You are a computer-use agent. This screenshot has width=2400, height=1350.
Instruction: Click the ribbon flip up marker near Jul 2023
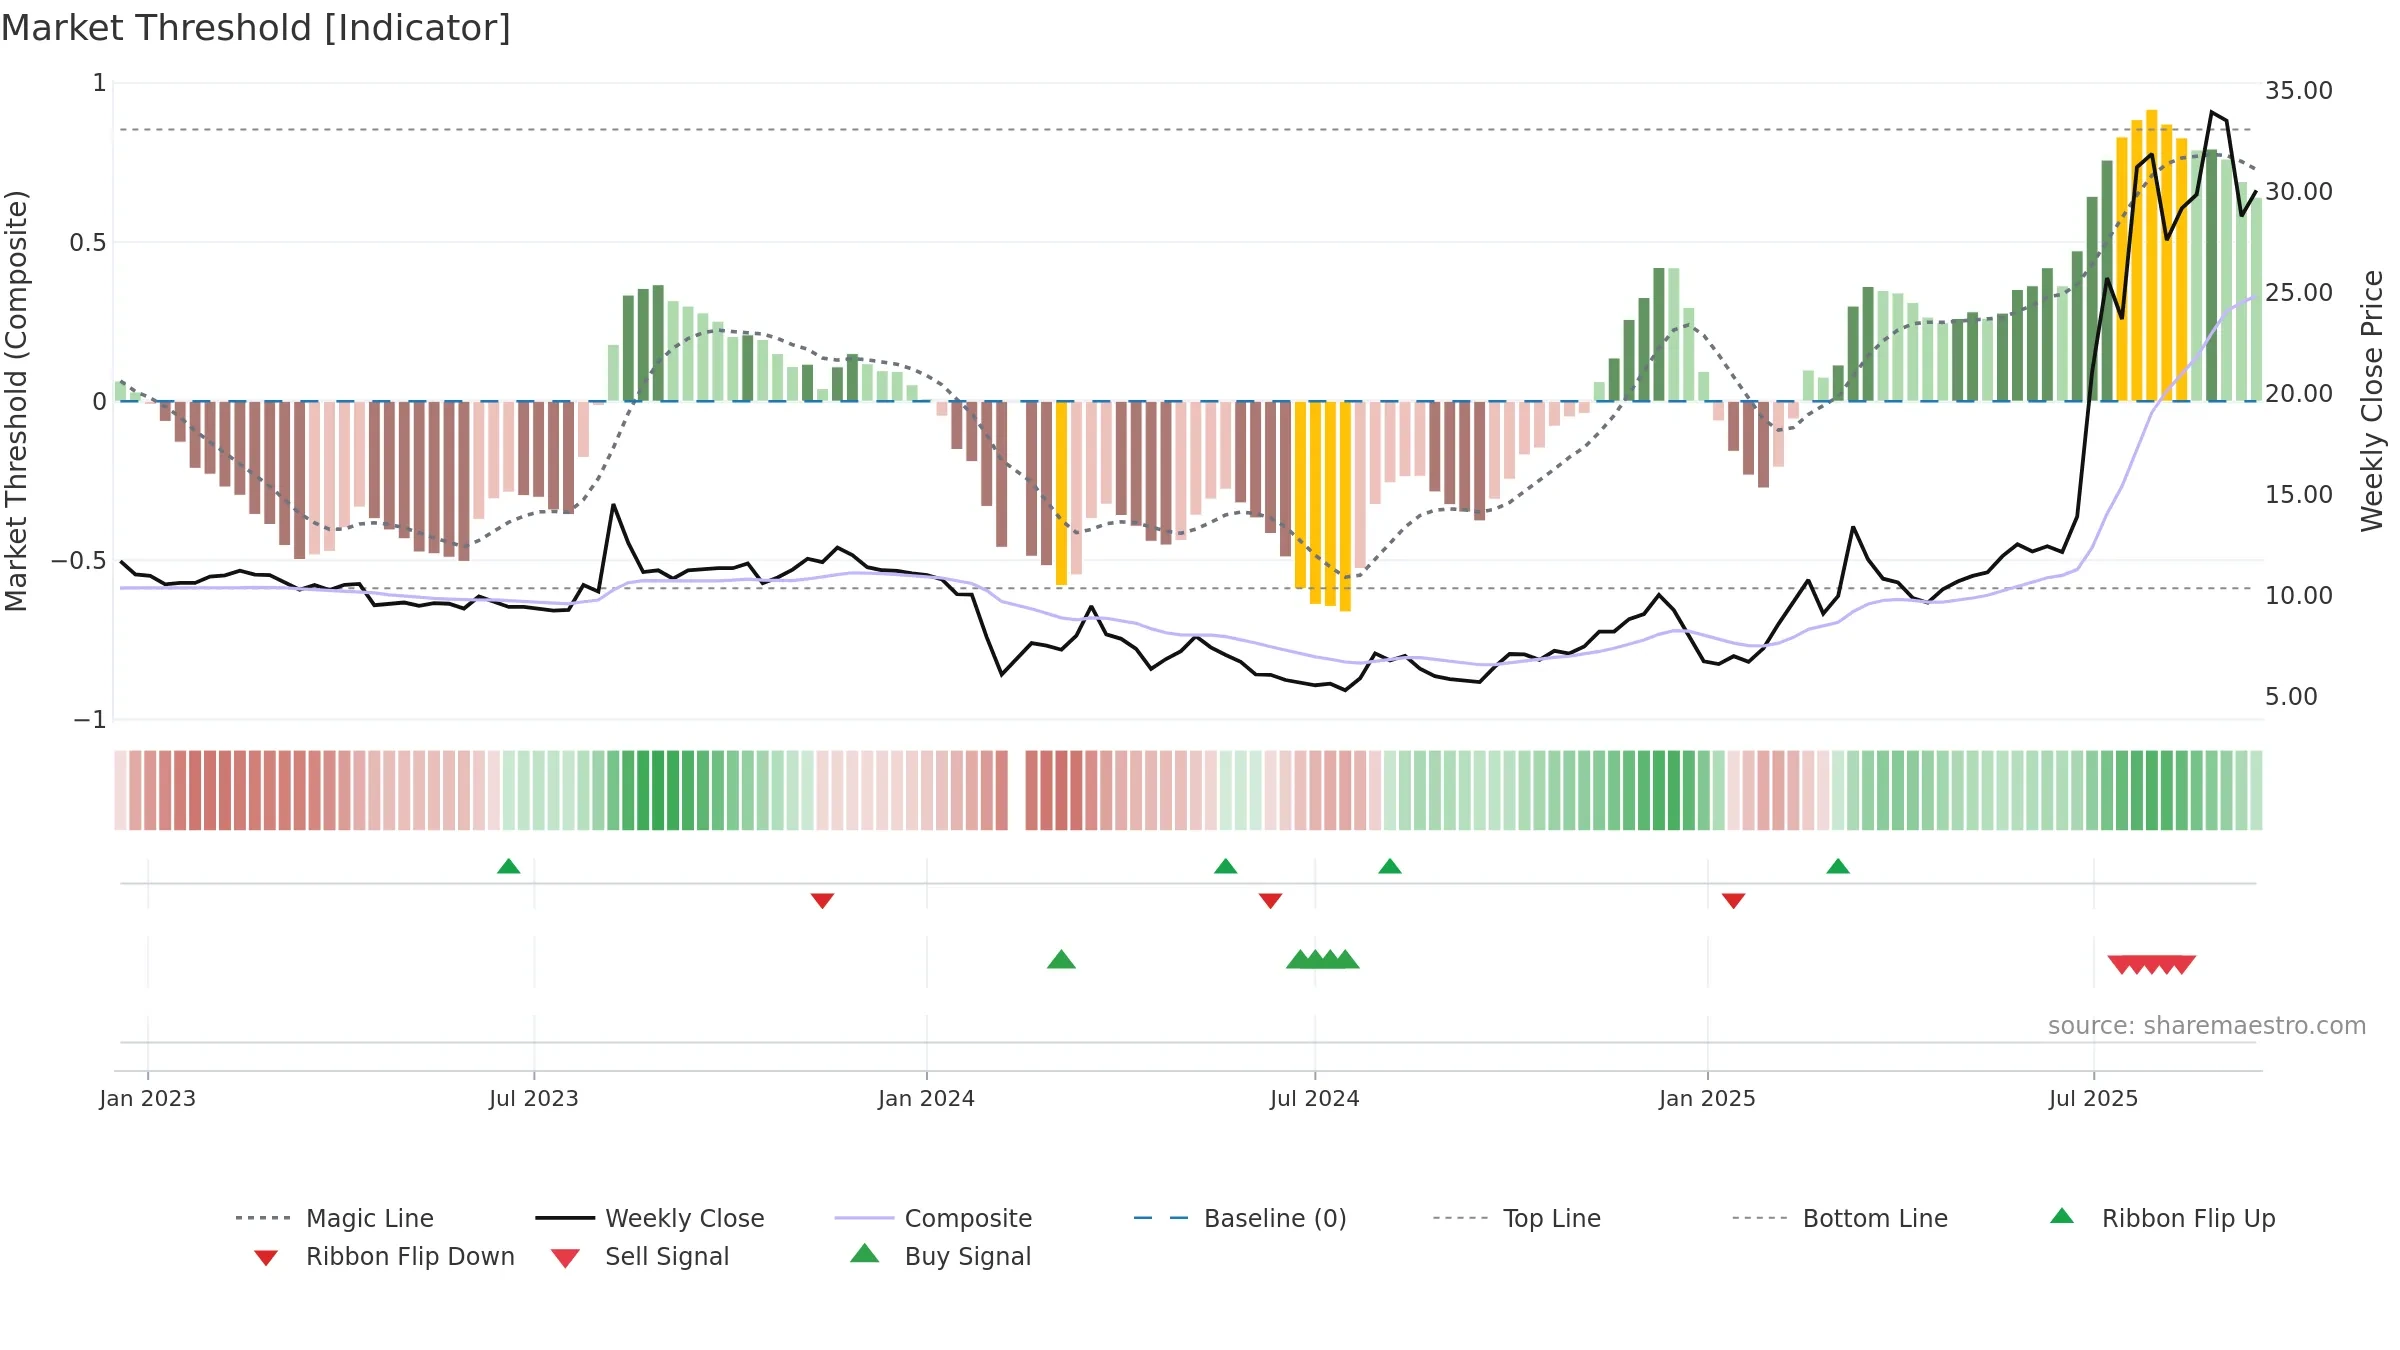pos(508,866)
